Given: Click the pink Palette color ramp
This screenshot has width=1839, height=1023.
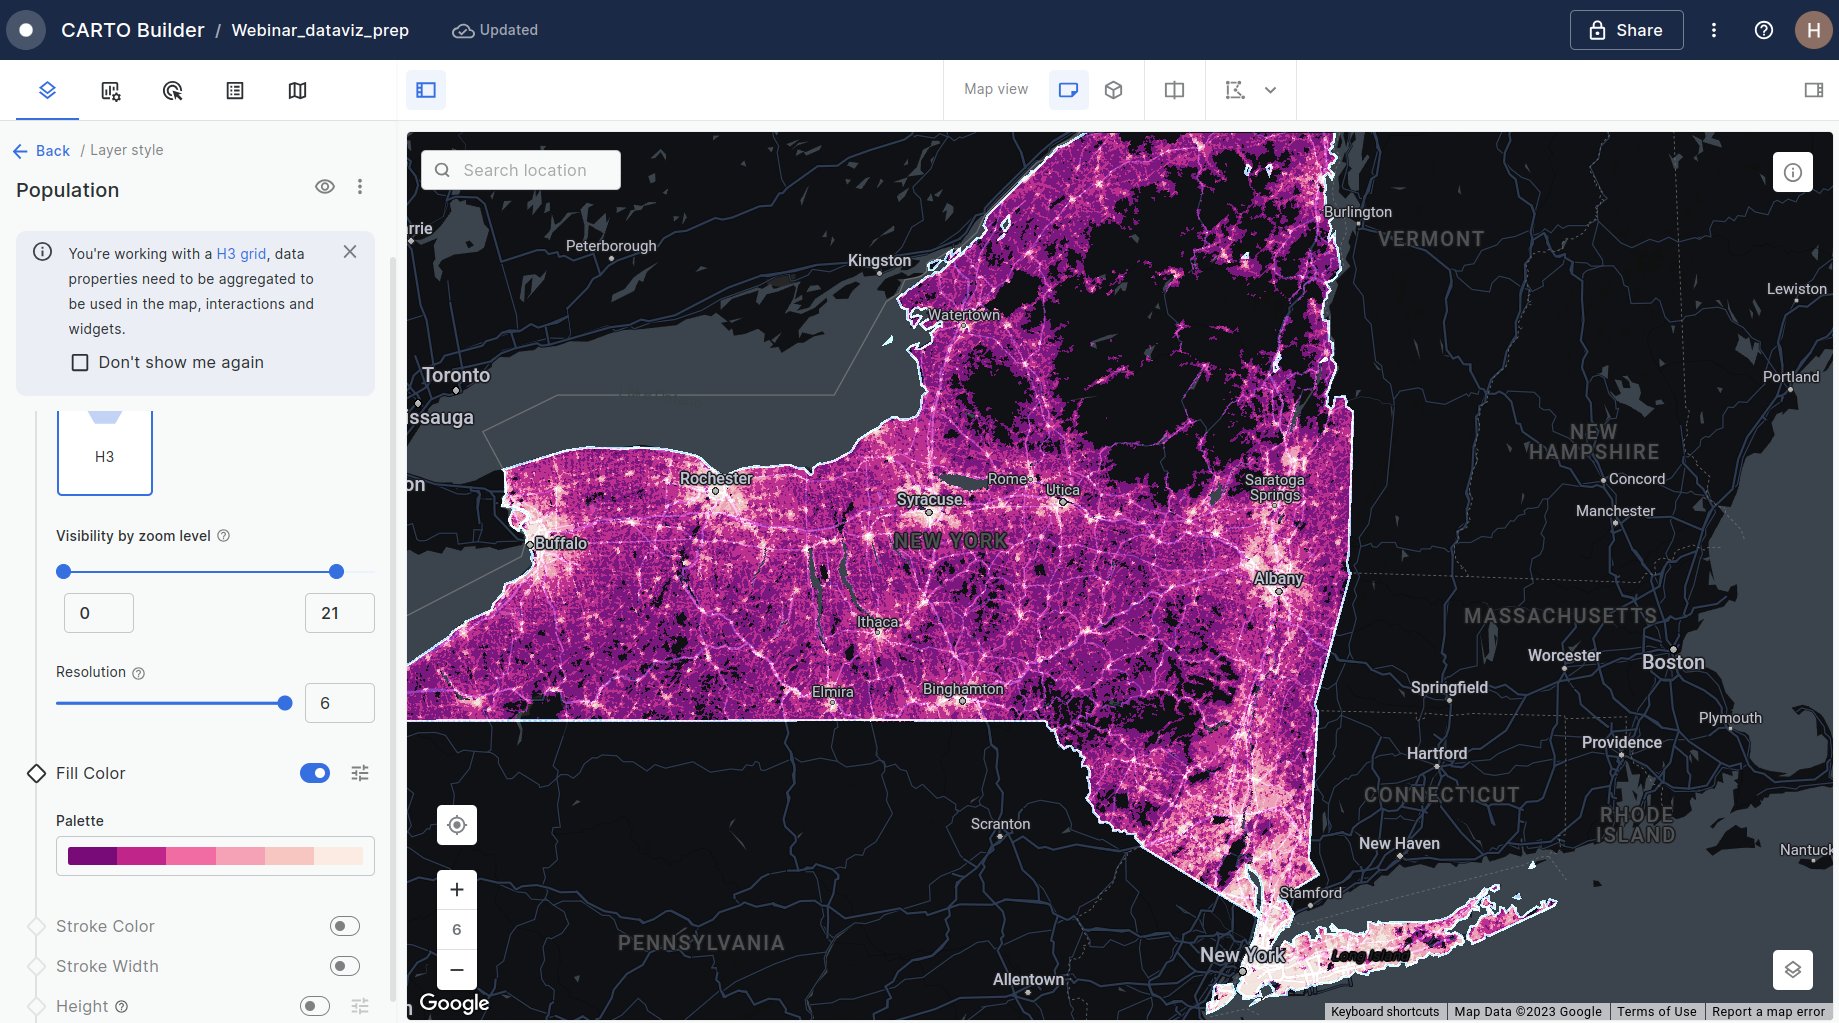Looking at the screenshot, I should 215,856.
